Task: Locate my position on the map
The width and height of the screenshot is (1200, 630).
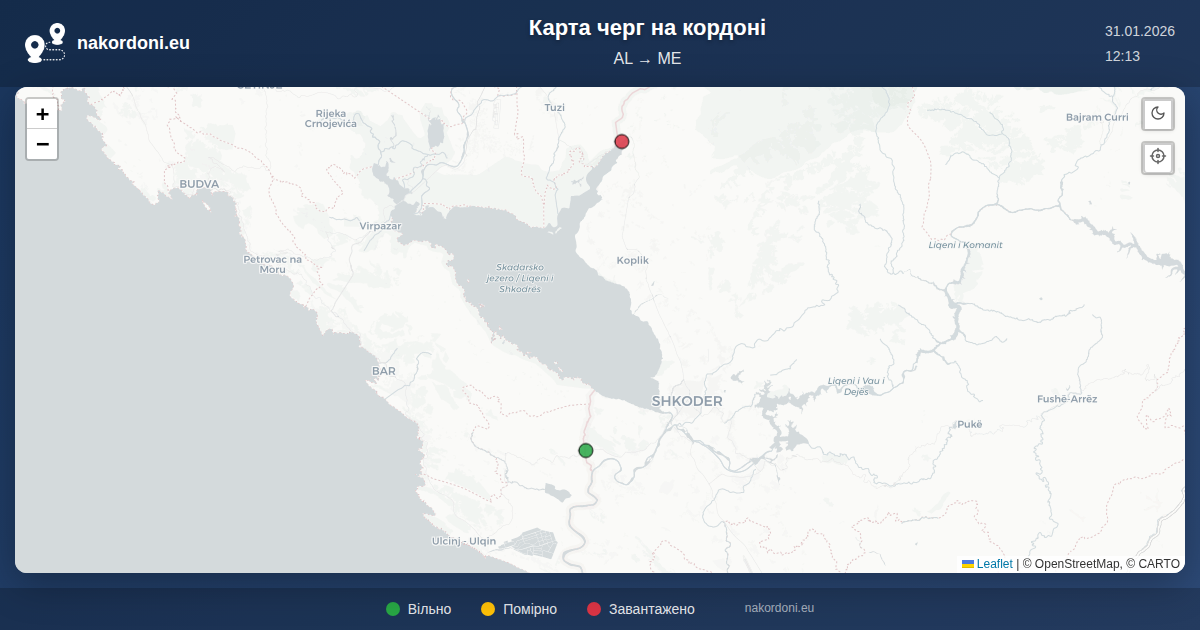Action: pyautogui.click(x=1158, y=157)
